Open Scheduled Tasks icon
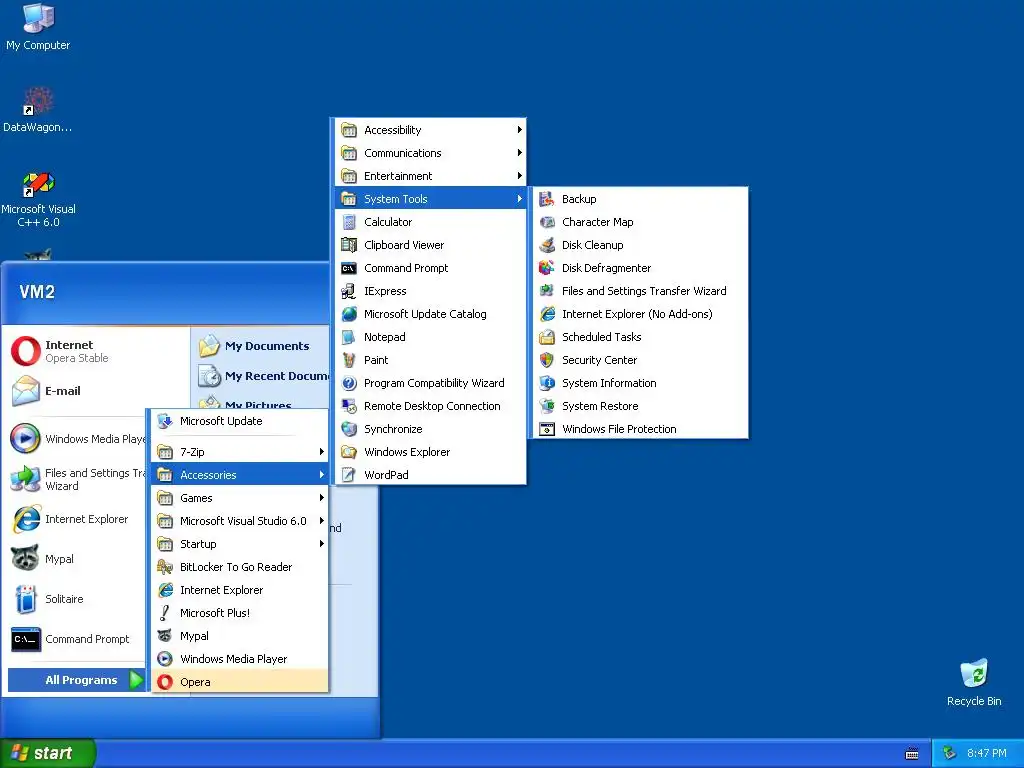This screenshot has width=1024, height=768. (547, 337)
